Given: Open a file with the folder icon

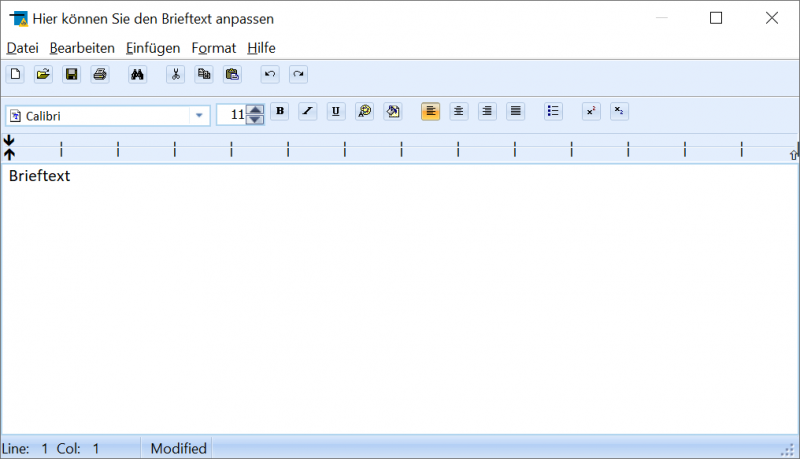Looking at the screenshot, I should (x=43, y=74).
